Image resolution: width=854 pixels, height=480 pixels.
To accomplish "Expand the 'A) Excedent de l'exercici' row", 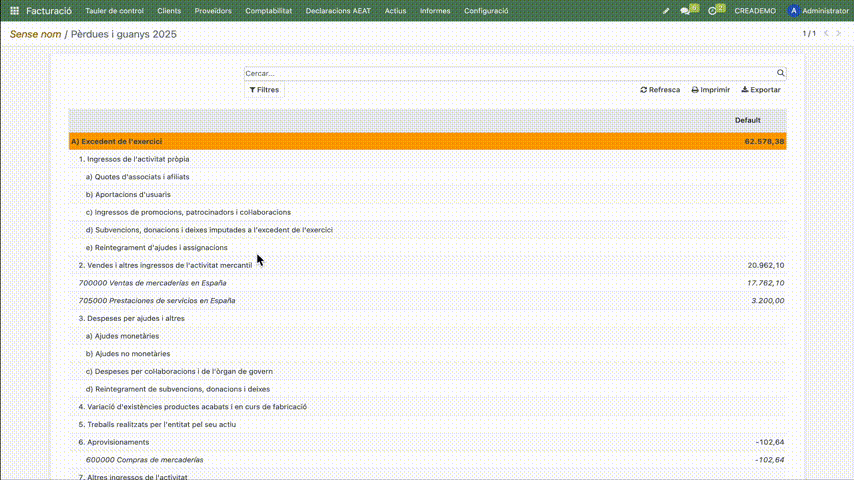I will [116, 142].
